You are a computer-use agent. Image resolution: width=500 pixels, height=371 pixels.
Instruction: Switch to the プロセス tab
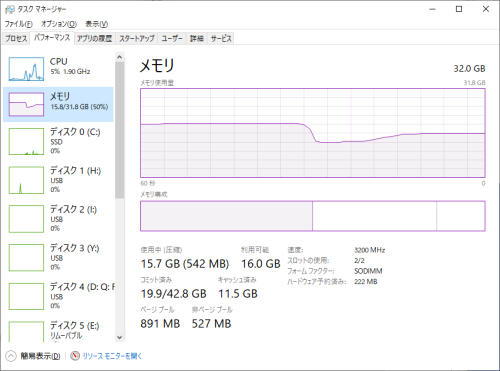pos(16,38)
